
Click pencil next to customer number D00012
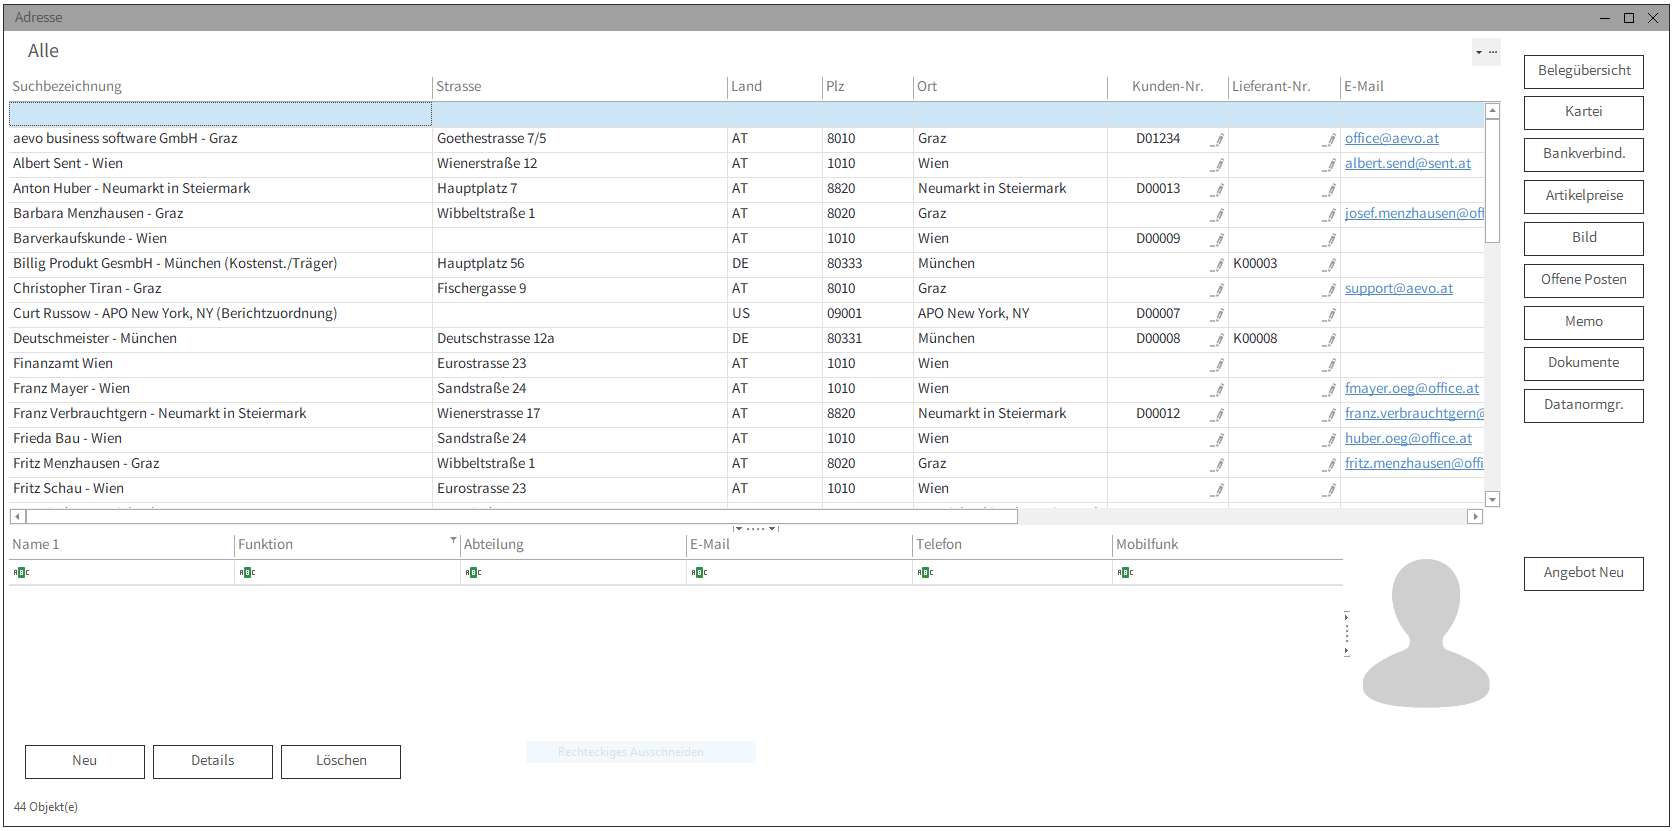click(x=1218, y=414)
